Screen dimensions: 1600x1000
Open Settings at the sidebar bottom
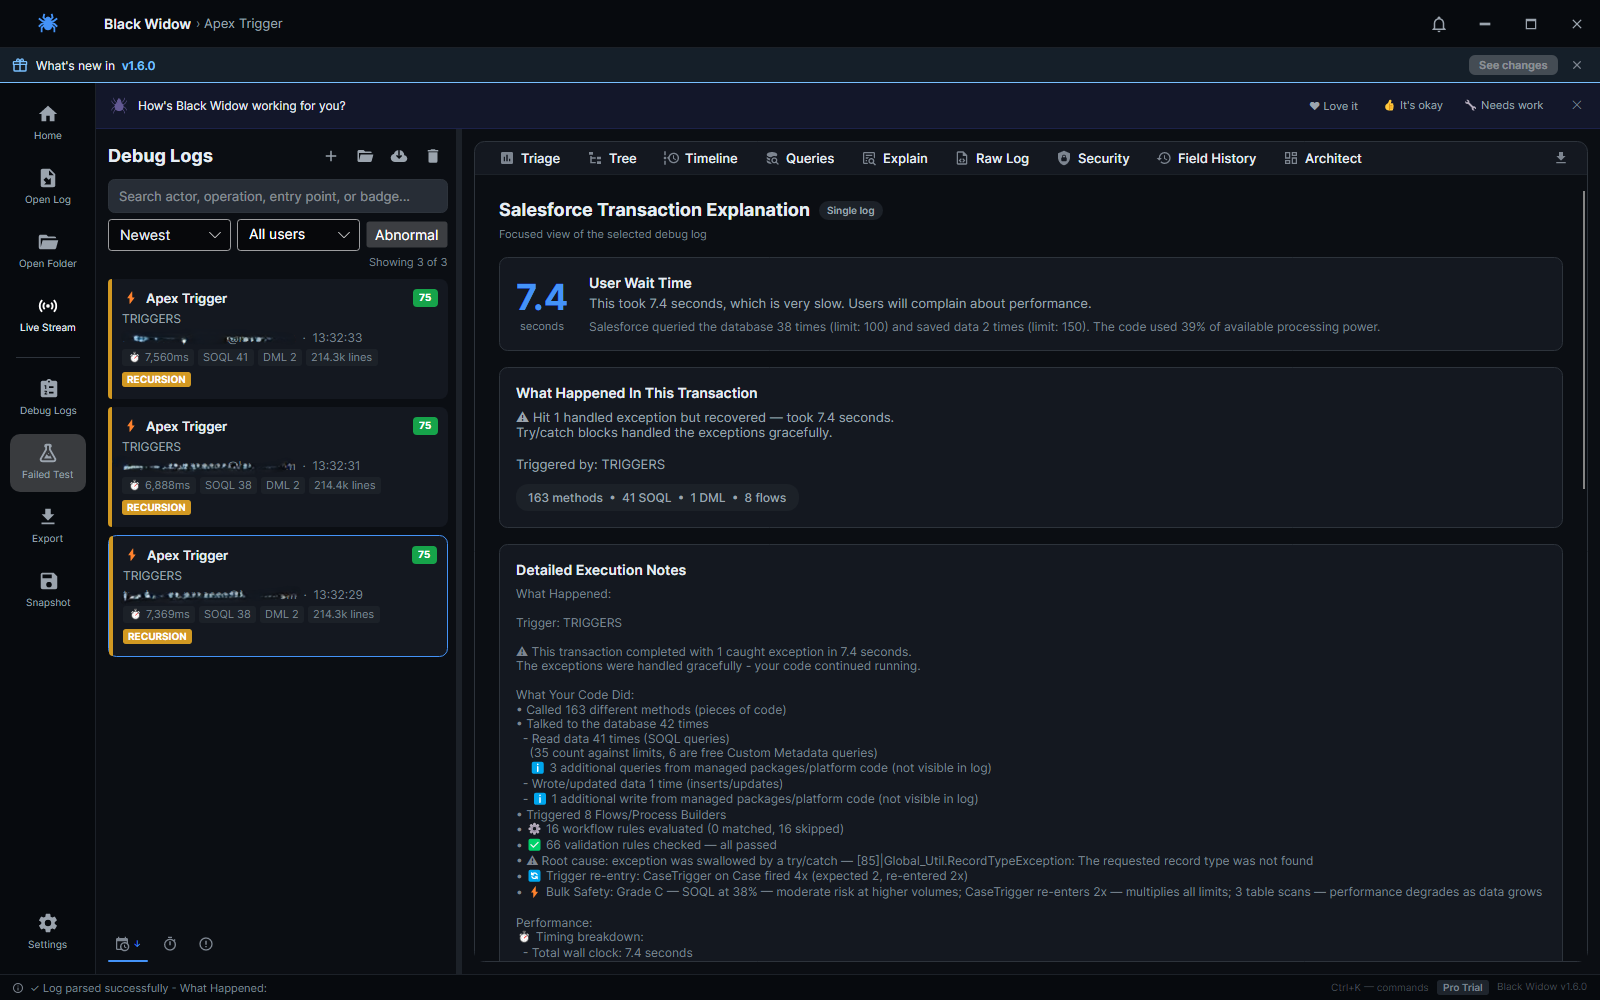click(x=48, y=931)
